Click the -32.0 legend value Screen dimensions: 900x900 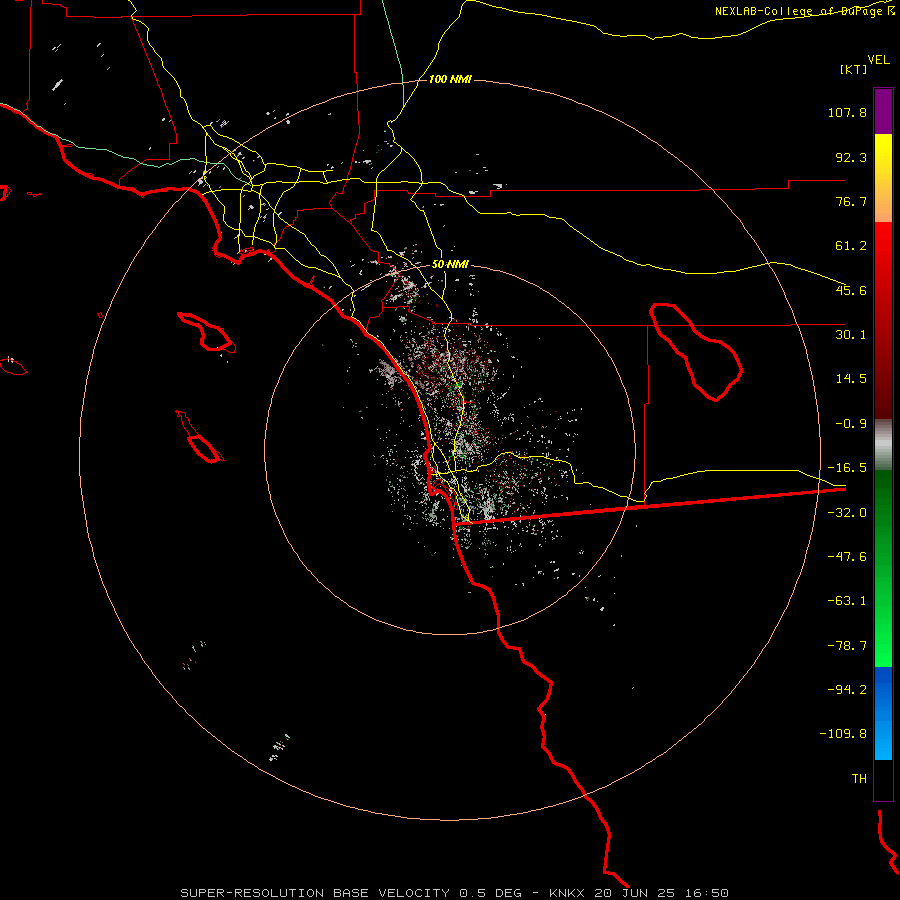(x=847, y=513)
